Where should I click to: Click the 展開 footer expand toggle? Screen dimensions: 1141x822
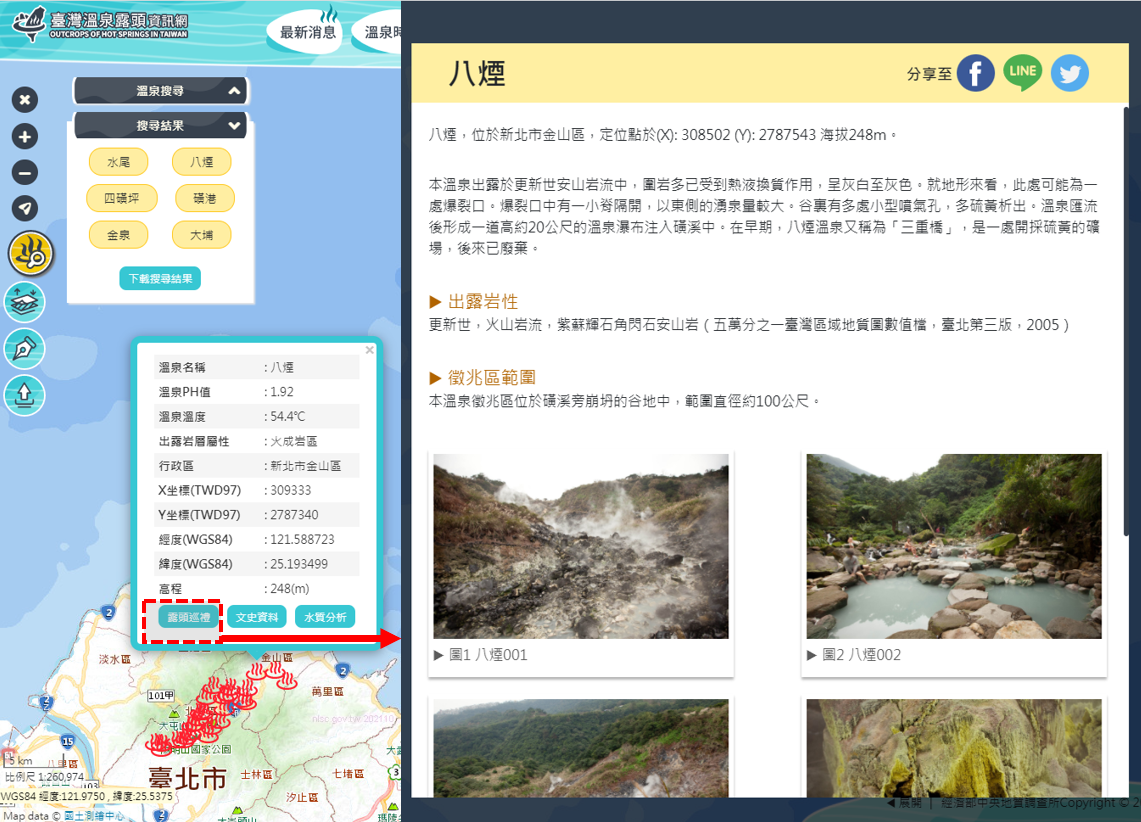click(904, 803)
